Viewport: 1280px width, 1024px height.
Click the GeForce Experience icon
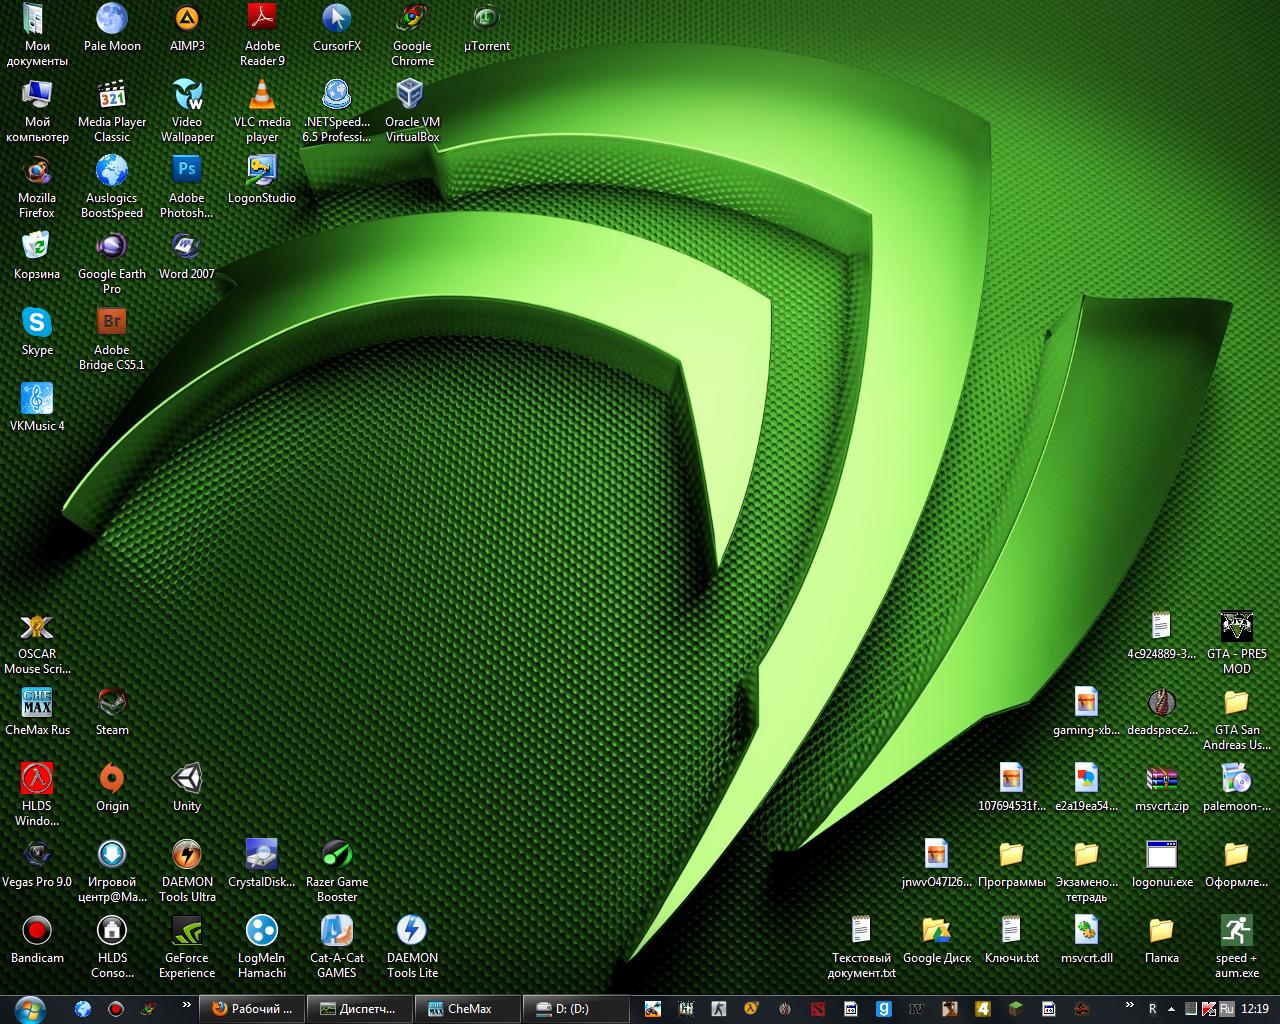[187, 947]
